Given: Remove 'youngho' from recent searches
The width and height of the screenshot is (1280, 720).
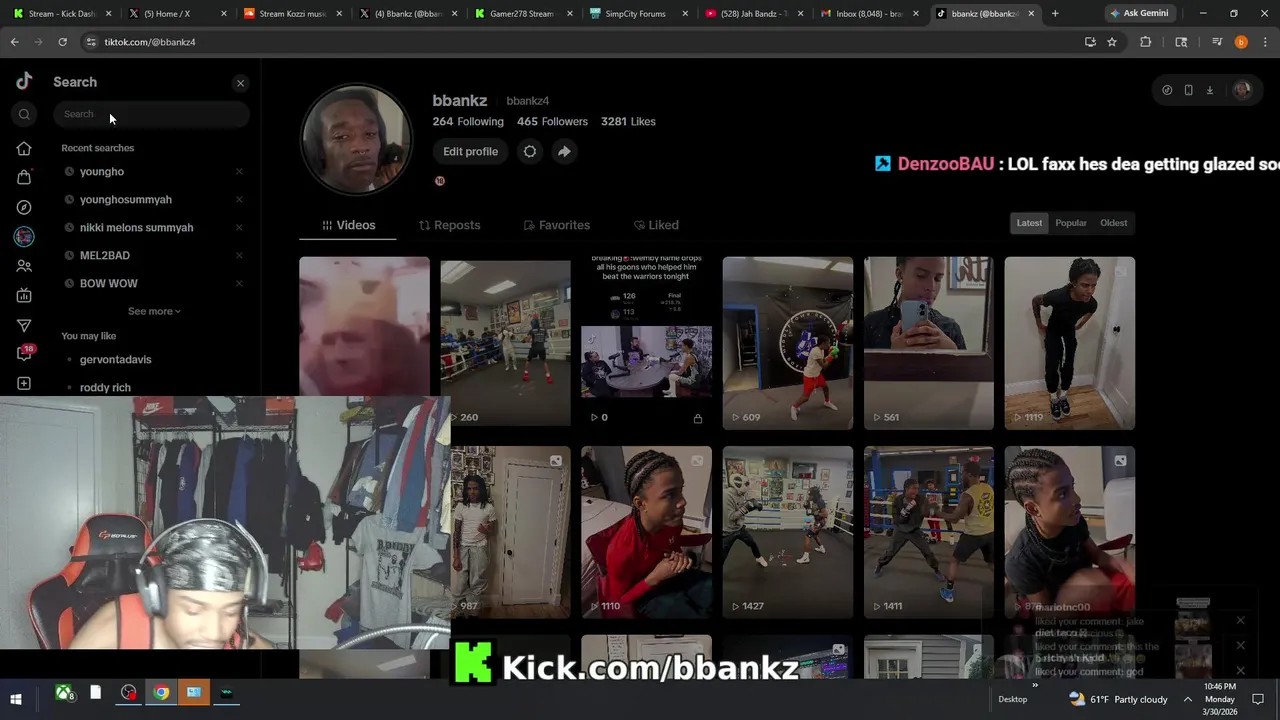Looking at the screenshot, I should click(x=239, y=172).
